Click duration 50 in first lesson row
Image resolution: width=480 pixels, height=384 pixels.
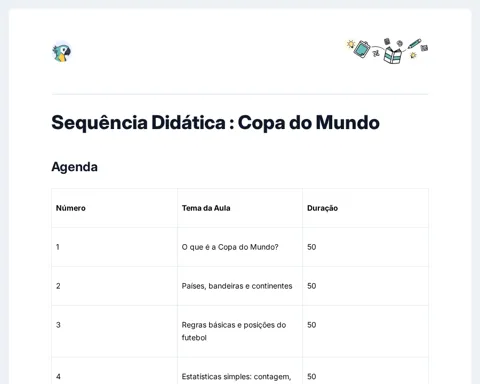[312, 247]
